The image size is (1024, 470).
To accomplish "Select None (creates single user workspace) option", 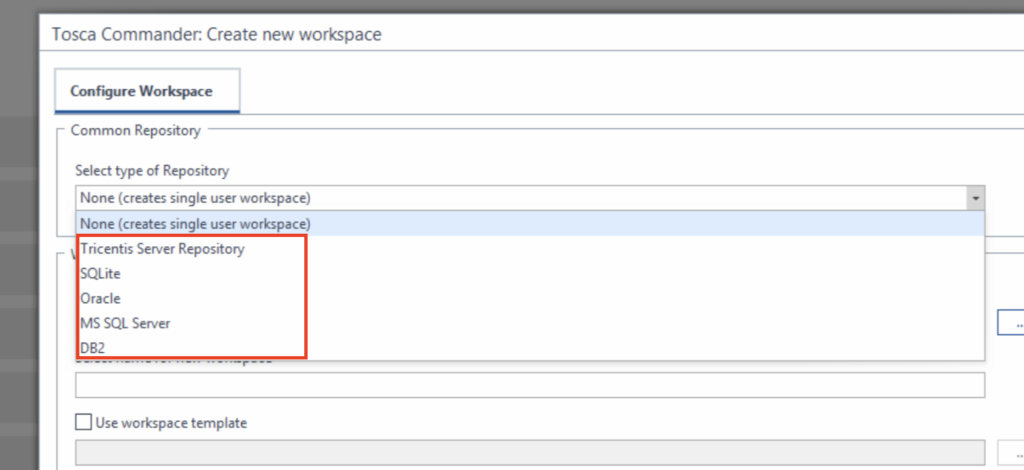I will (530, 224).
